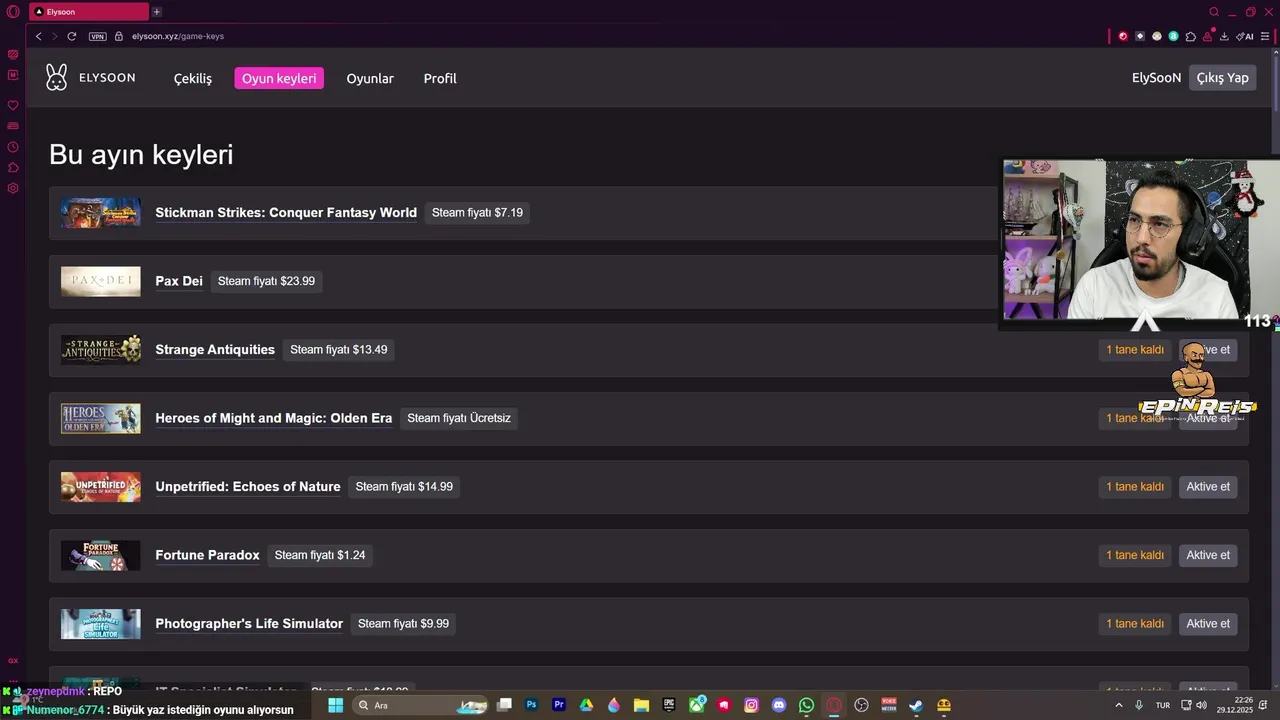Open the Fortune Paradox game link
The image size is (1280, 720).
(207, 555)
